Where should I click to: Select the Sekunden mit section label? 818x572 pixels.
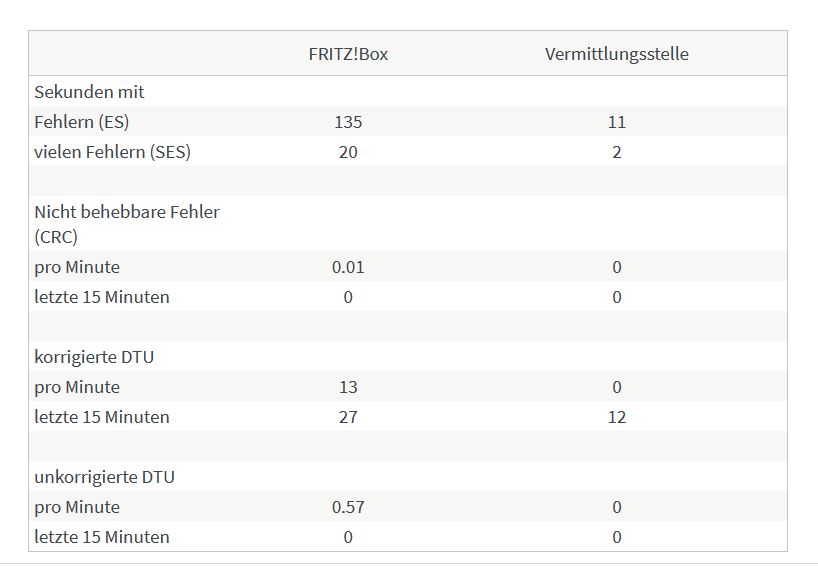pyautogui.click(x=89, y=92)
